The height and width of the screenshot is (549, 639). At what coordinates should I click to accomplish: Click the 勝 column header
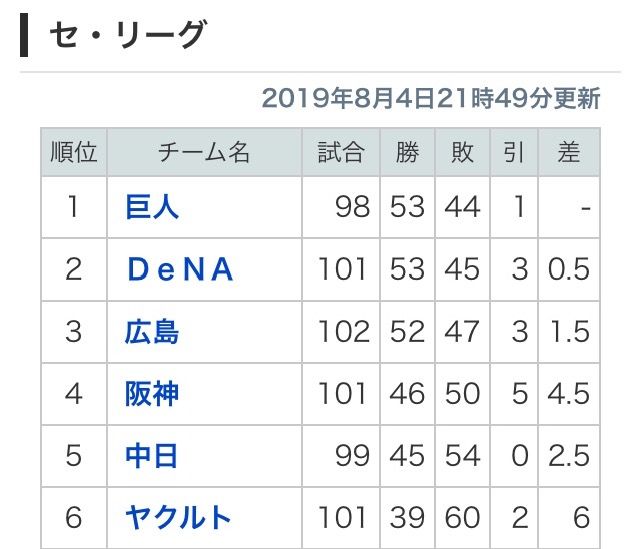point(407,152)
